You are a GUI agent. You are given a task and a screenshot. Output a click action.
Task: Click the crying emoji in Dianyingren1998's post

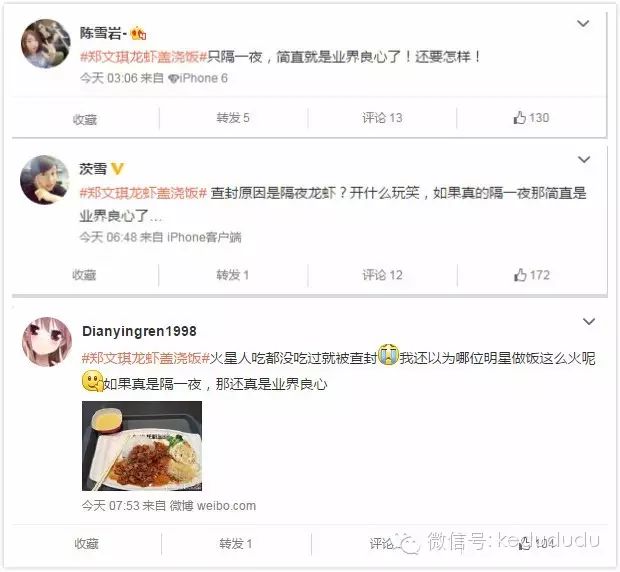[388, 355]
